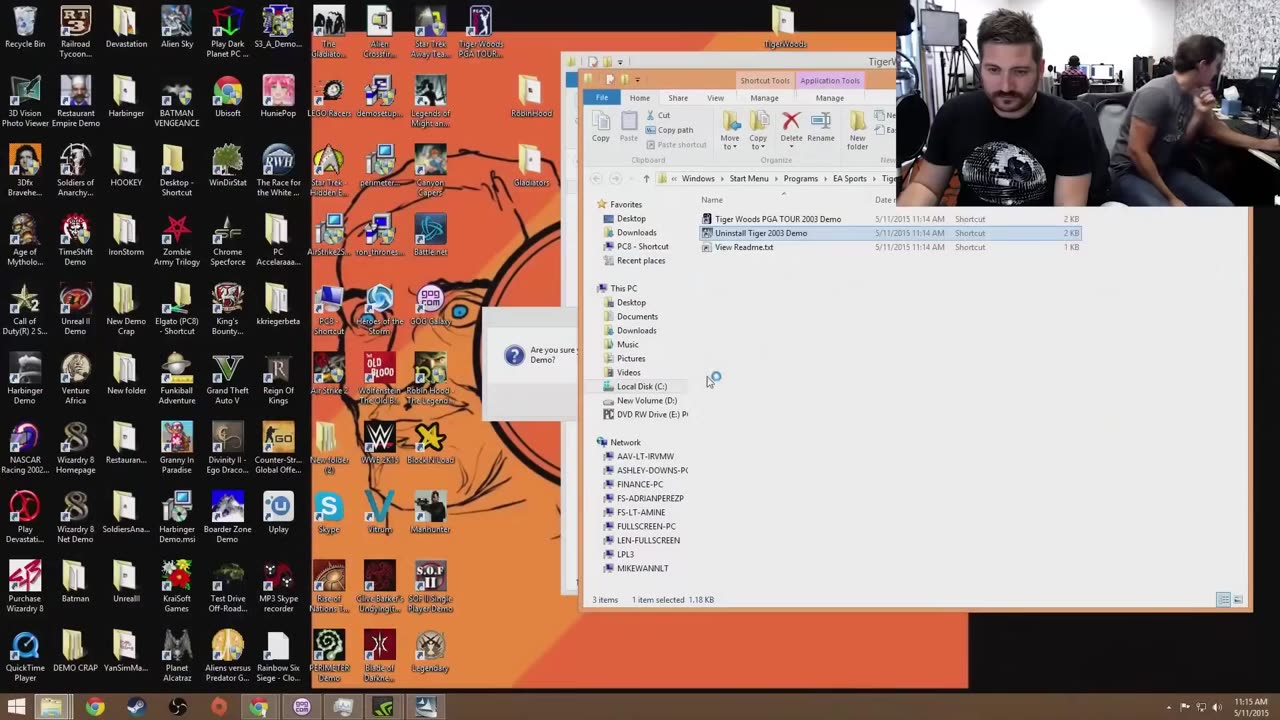Open Pictures under This PC

[x=631, y=359]
